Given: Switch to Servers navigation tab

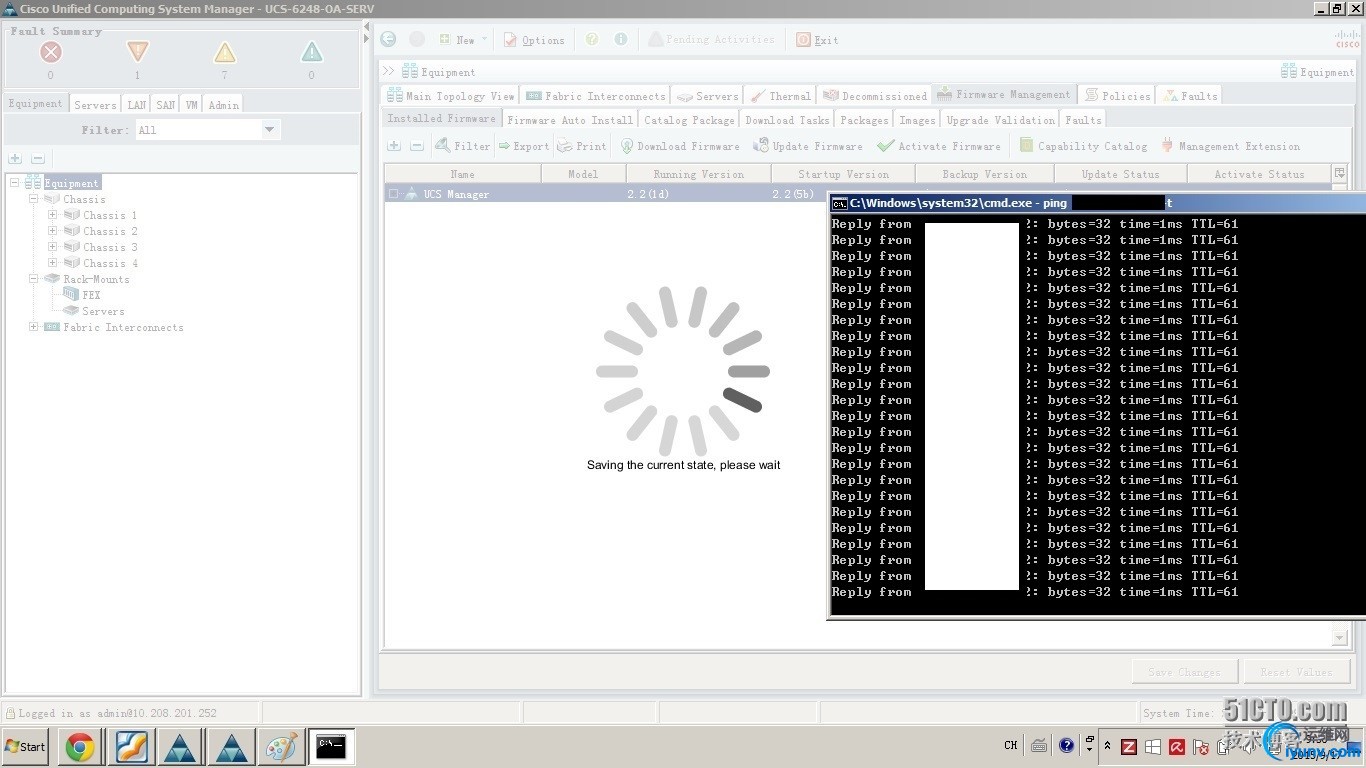Looking at the screenshot, I should click(95, 104).
